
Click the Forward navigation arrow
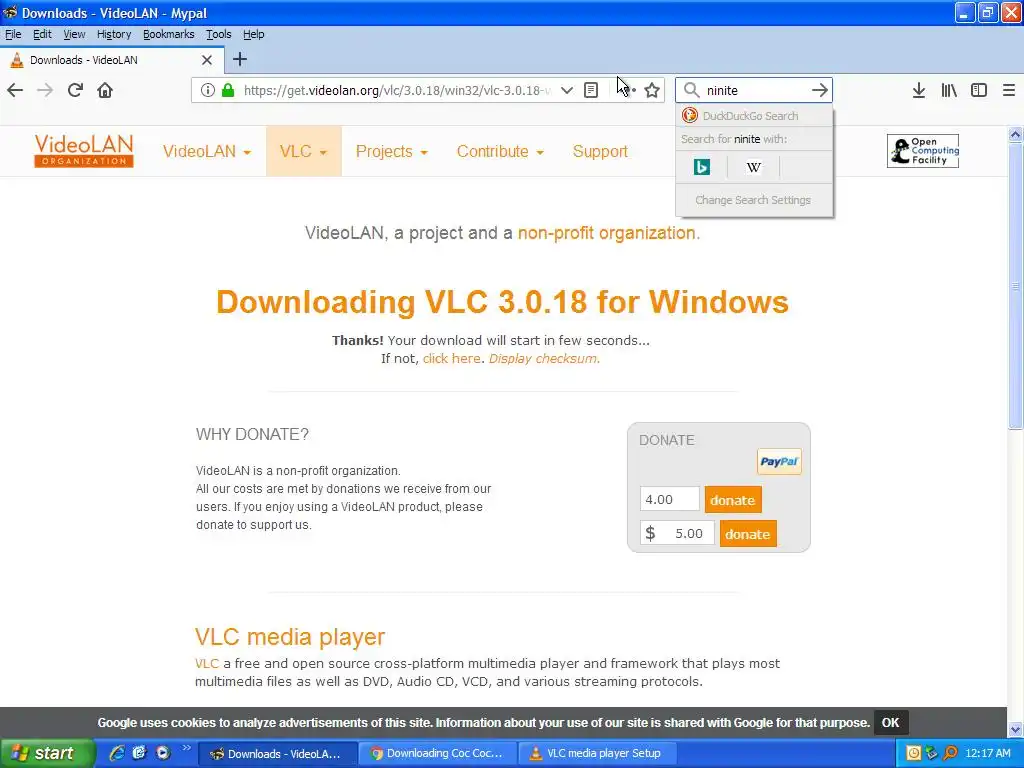[x=45, y=90]
